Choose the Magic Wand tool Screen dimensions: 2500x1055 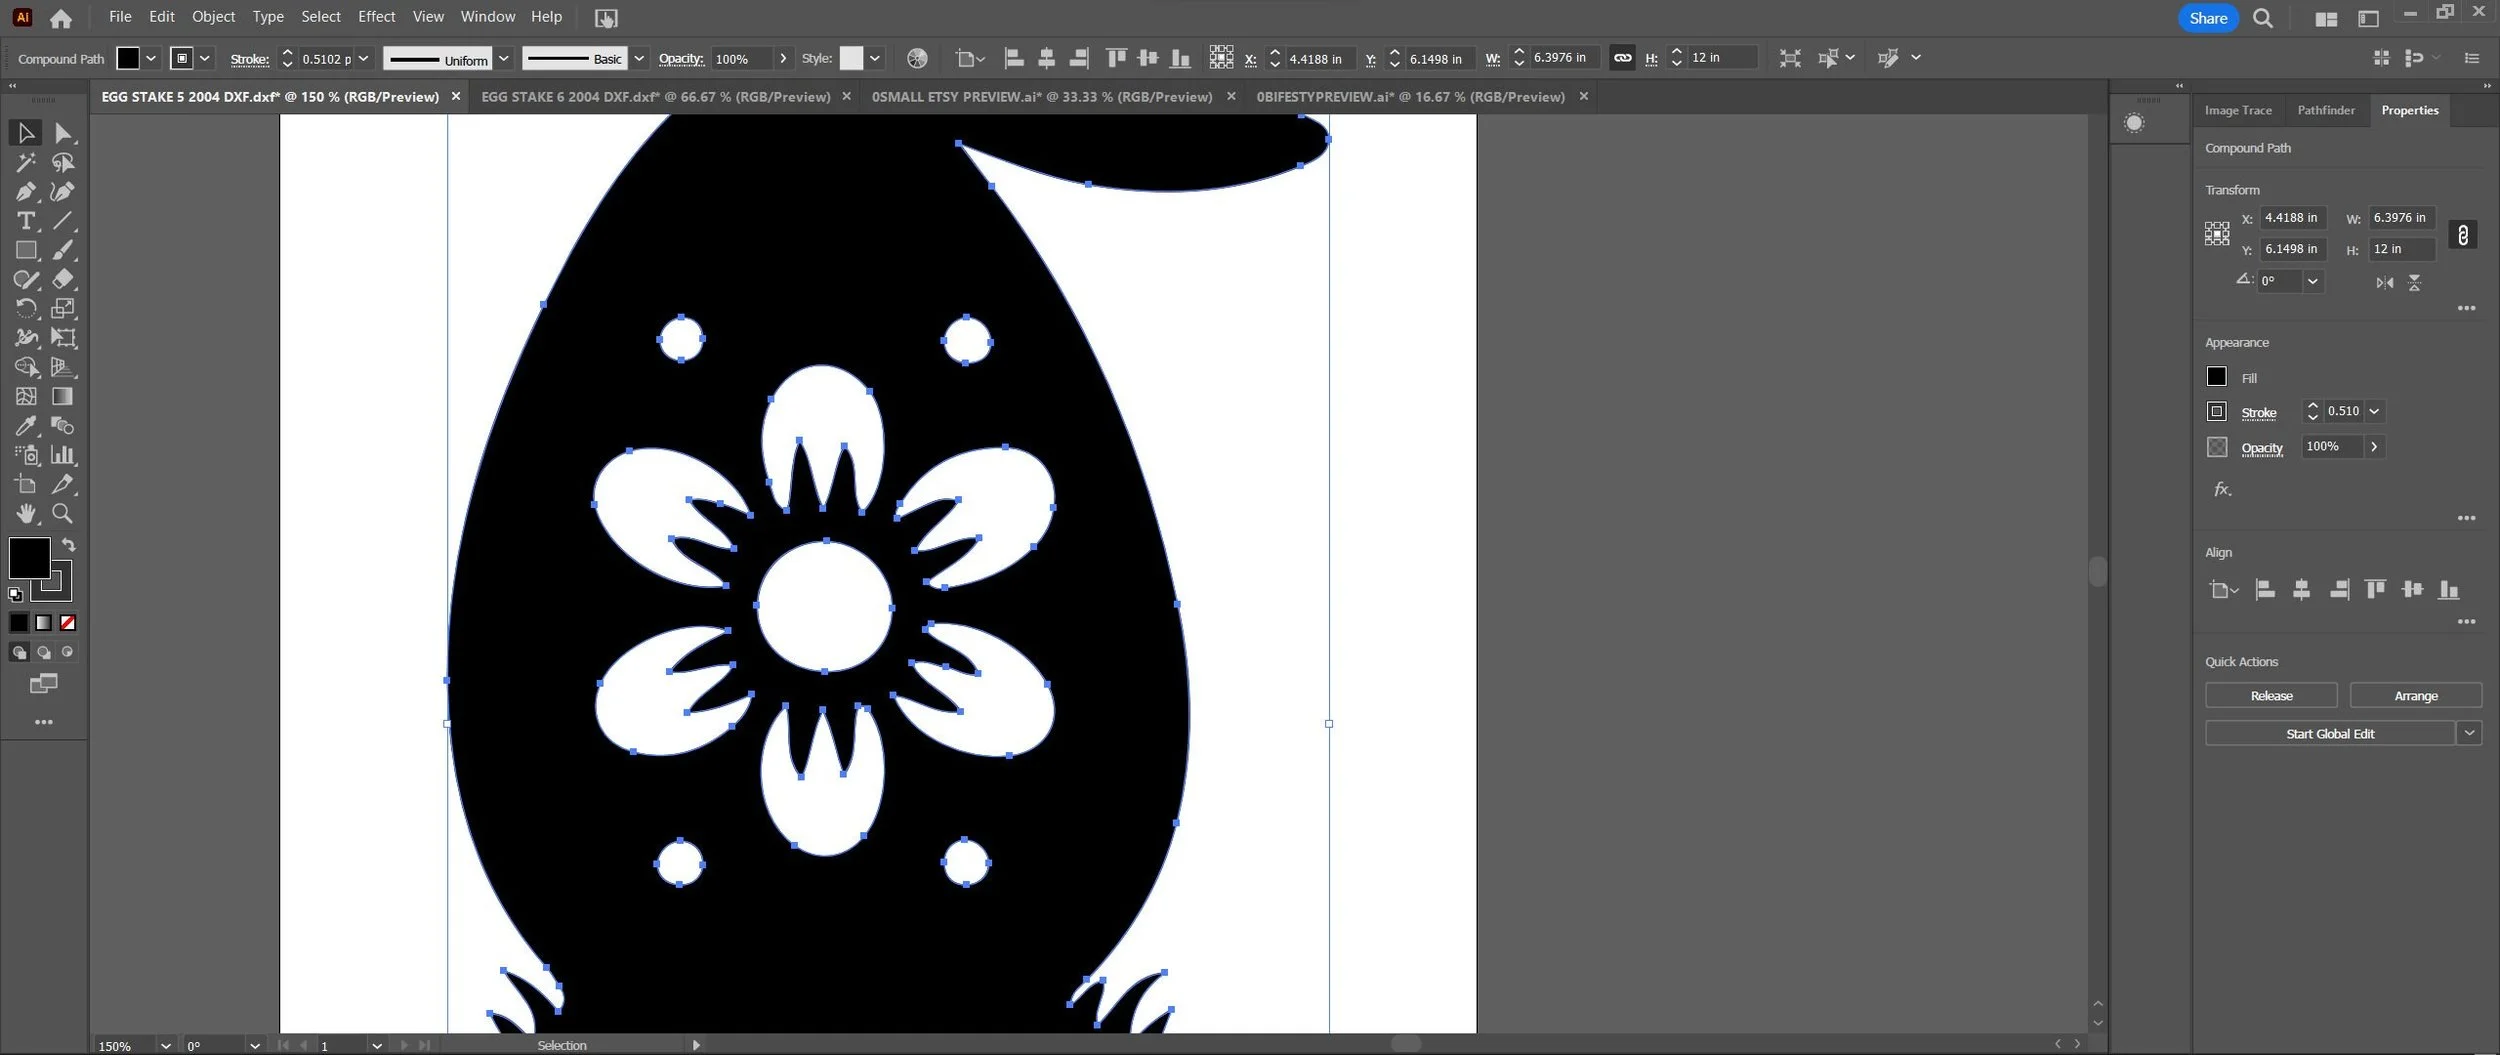(x=26, y=162)
